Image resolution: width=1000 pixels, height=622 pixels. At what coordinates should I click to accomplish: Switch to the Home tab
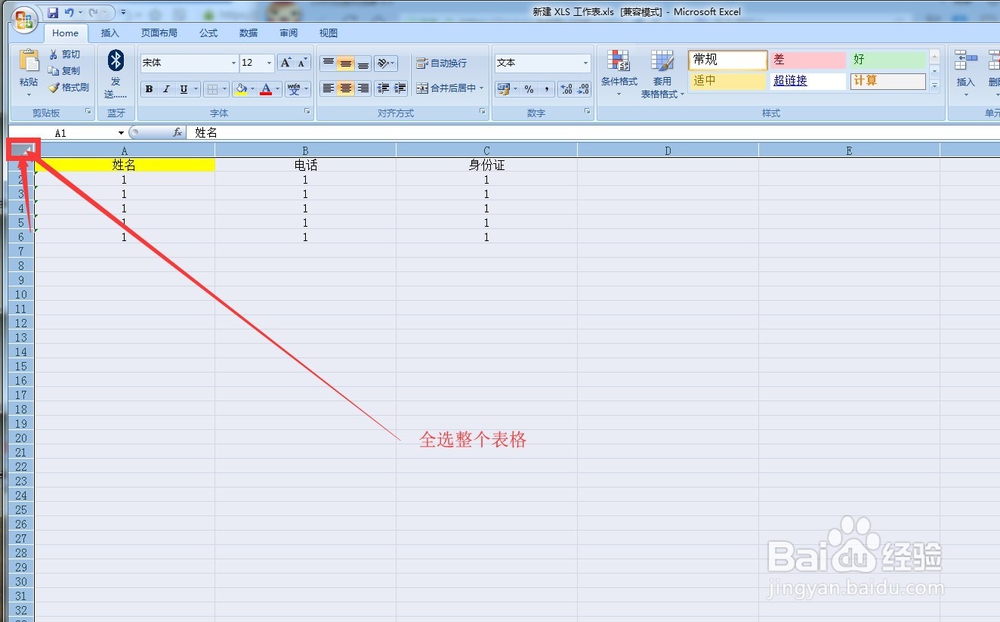66,33
